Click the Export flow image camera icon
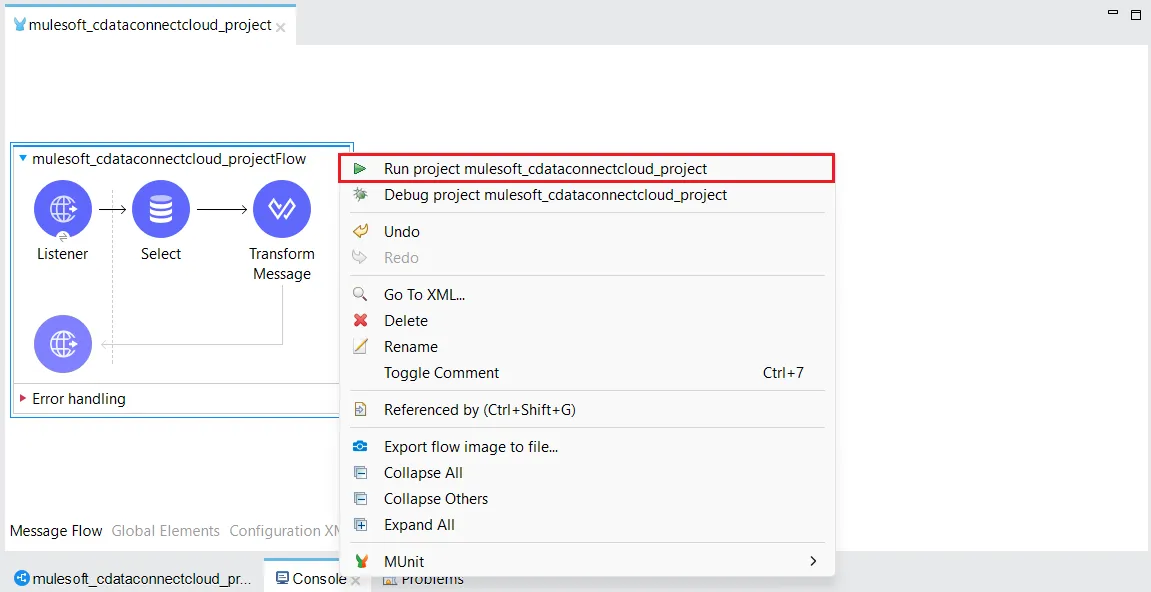 click(361, 447)
